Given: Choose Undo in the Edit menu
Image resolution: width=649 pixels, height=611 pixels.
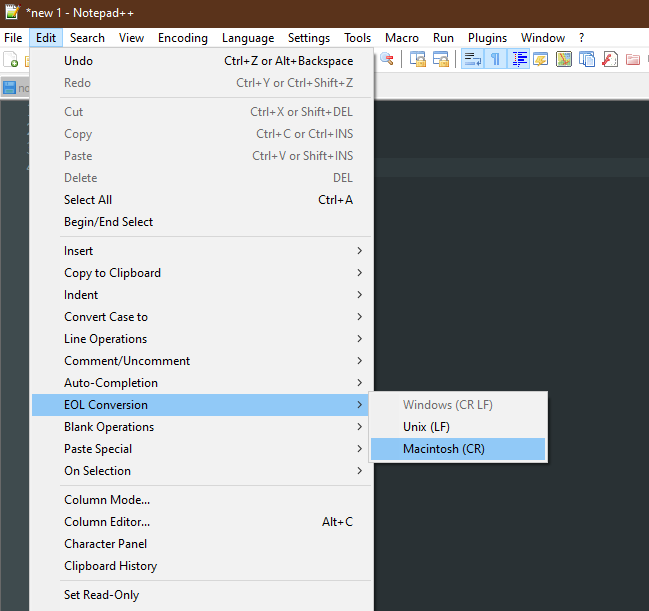Looking at the screenshot, I should (202, 61).
